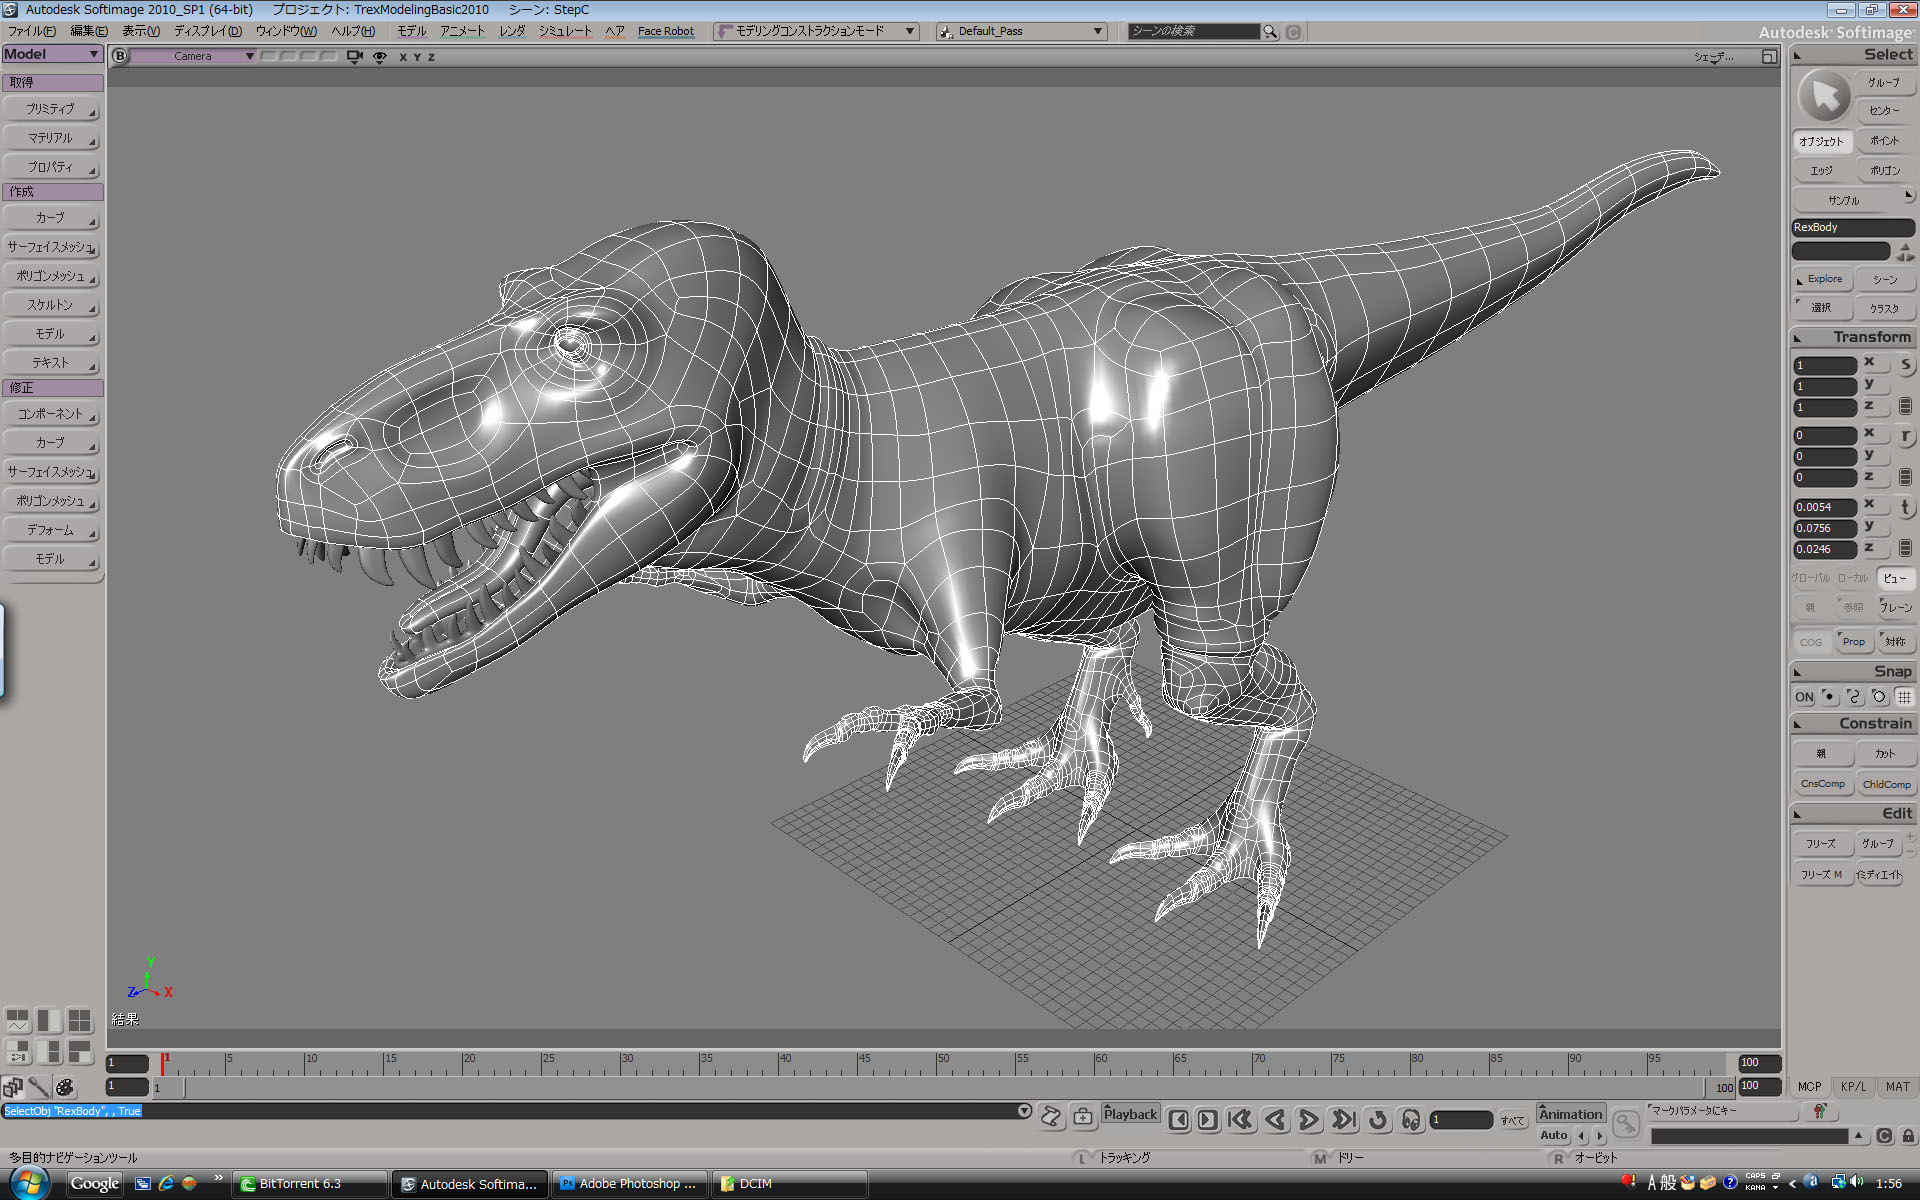This screenshot has width=1920, height=1200.
Task: Open the Default_Pass dropdown
Action: coord(1020,31)
